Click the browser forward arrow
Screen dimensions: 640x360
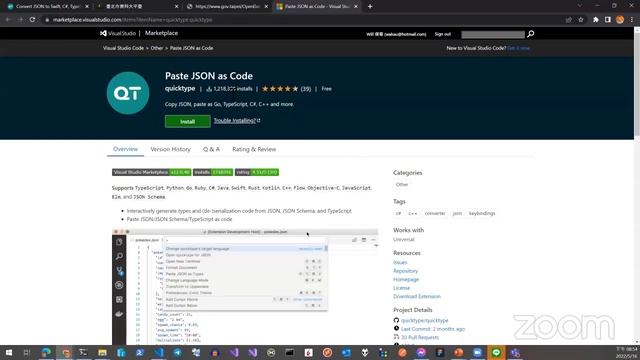pos(20,20)
